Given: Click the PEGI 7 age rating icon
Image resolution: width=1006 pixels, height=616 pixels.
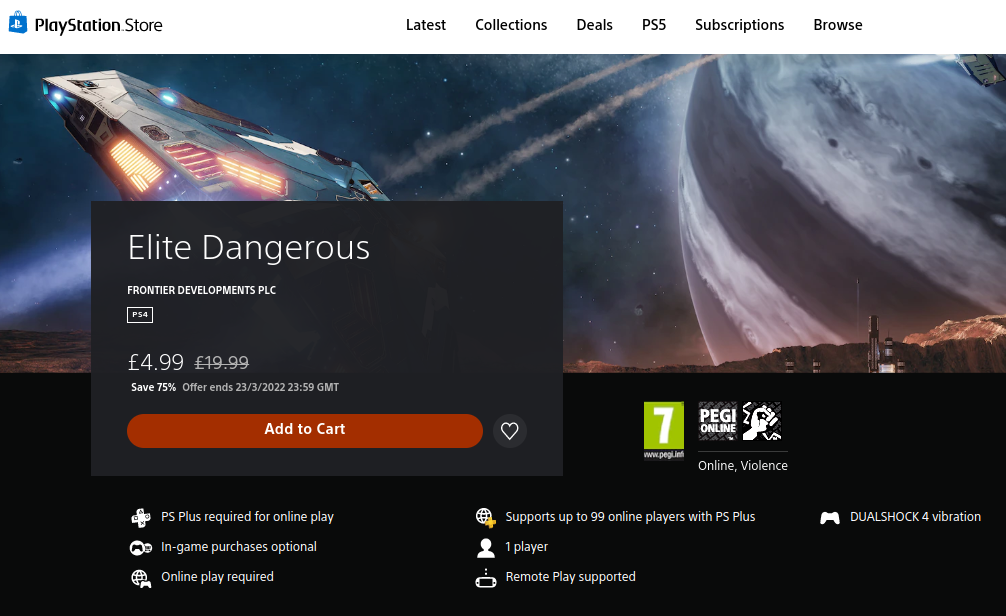Looking at the screenshot, I should click(663, 430).
